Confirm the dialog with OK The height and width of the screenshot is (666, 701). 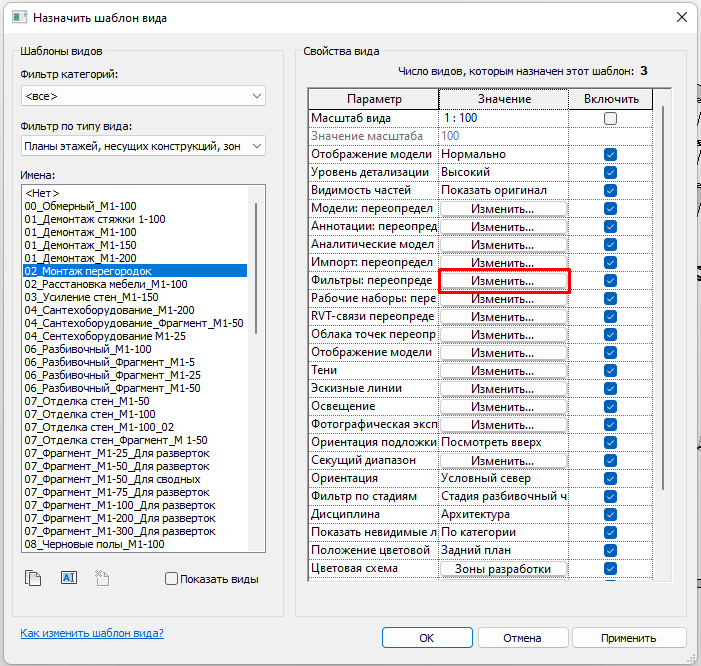pyautogui.click(x=426, y=637)
